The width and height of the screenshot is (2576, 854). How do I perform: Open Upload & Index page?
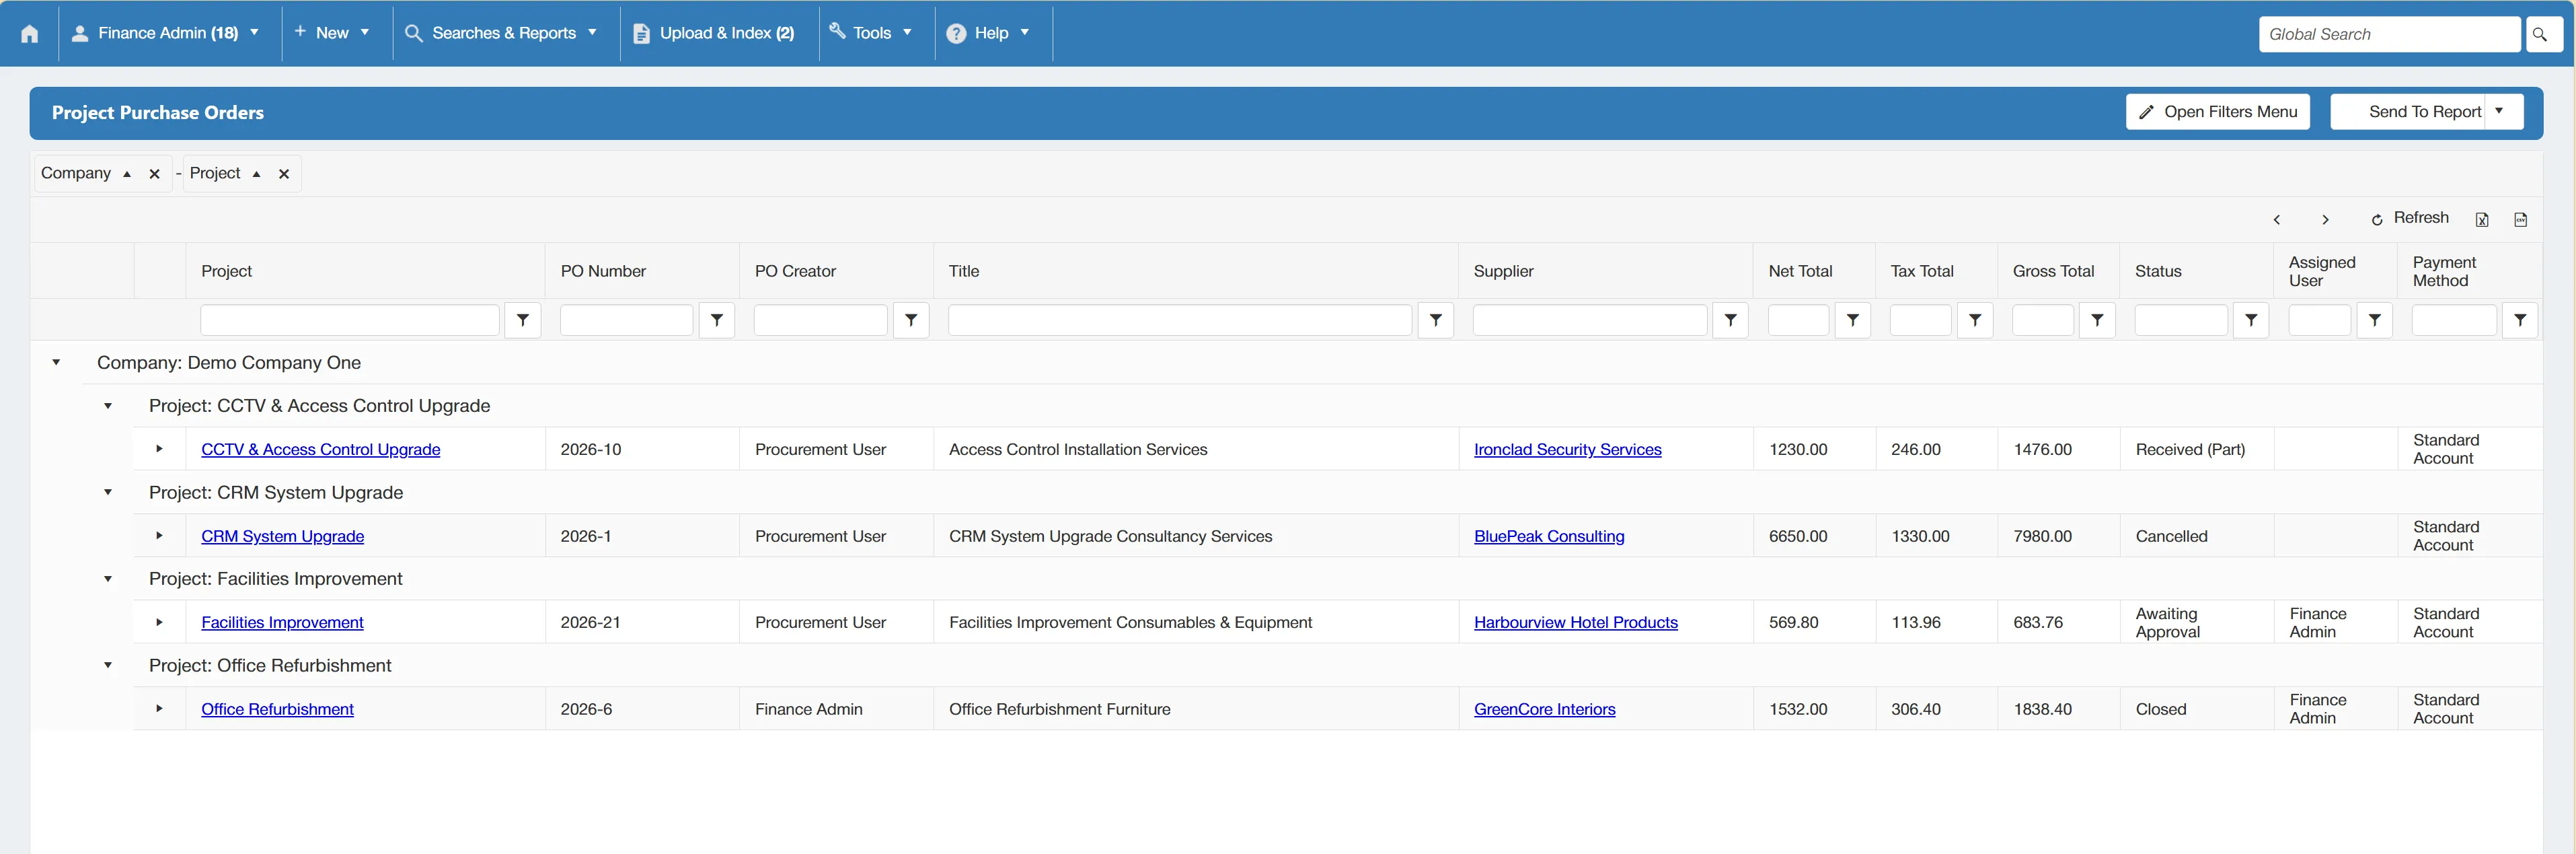[714, 33]
